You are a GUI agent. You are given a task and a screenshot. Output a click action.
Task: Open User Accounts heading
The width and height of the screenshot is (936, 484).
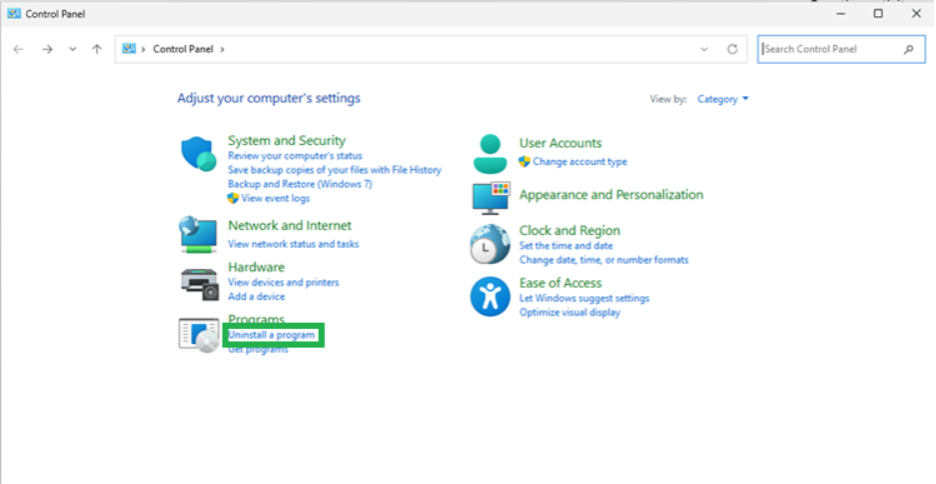(x=560, y=143)
